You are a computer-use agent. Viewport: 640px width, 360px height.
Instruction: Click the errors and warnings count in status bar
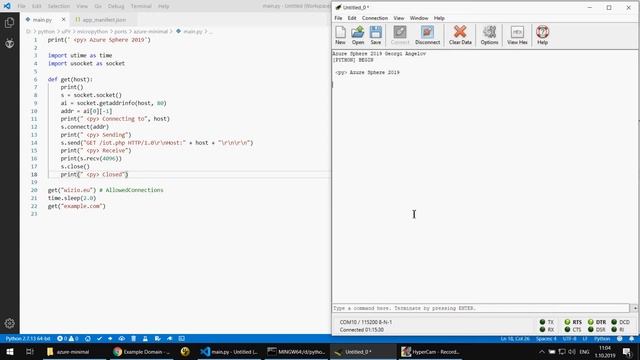tap(67, 339)
